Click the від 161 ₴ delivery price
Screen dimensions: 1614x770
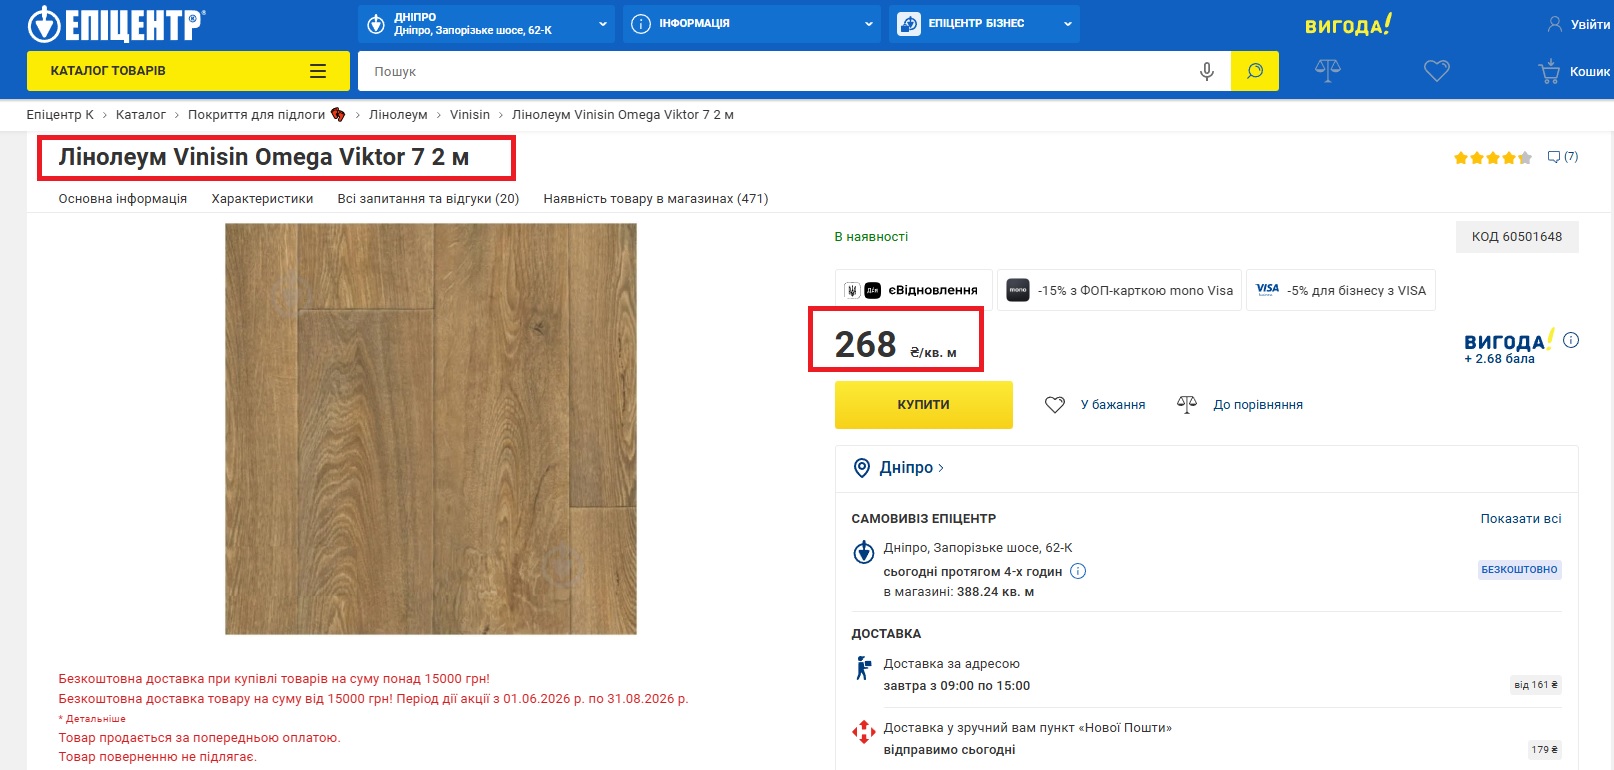tap(1536, 685)
